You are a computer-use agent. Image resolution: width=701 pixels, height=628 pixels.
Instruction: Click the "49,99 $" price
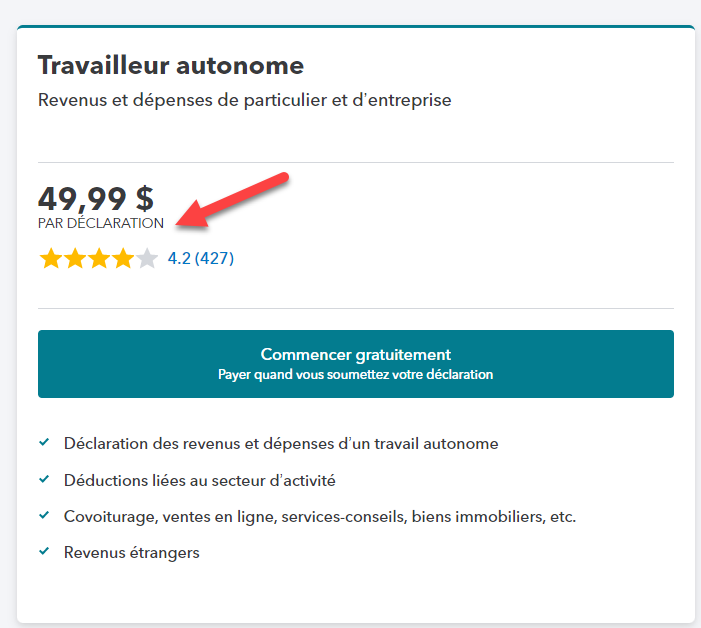click(96, 198)
